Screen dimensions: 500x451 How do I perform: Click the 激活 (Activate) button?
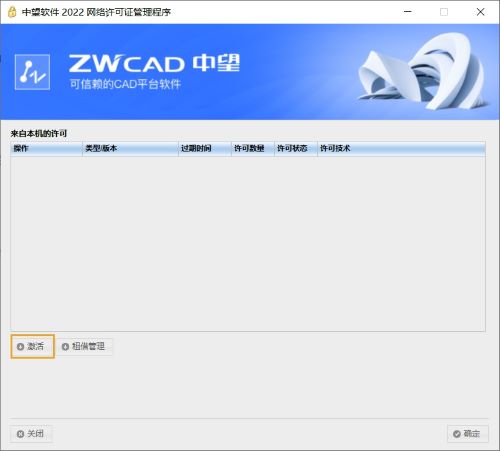32,346
